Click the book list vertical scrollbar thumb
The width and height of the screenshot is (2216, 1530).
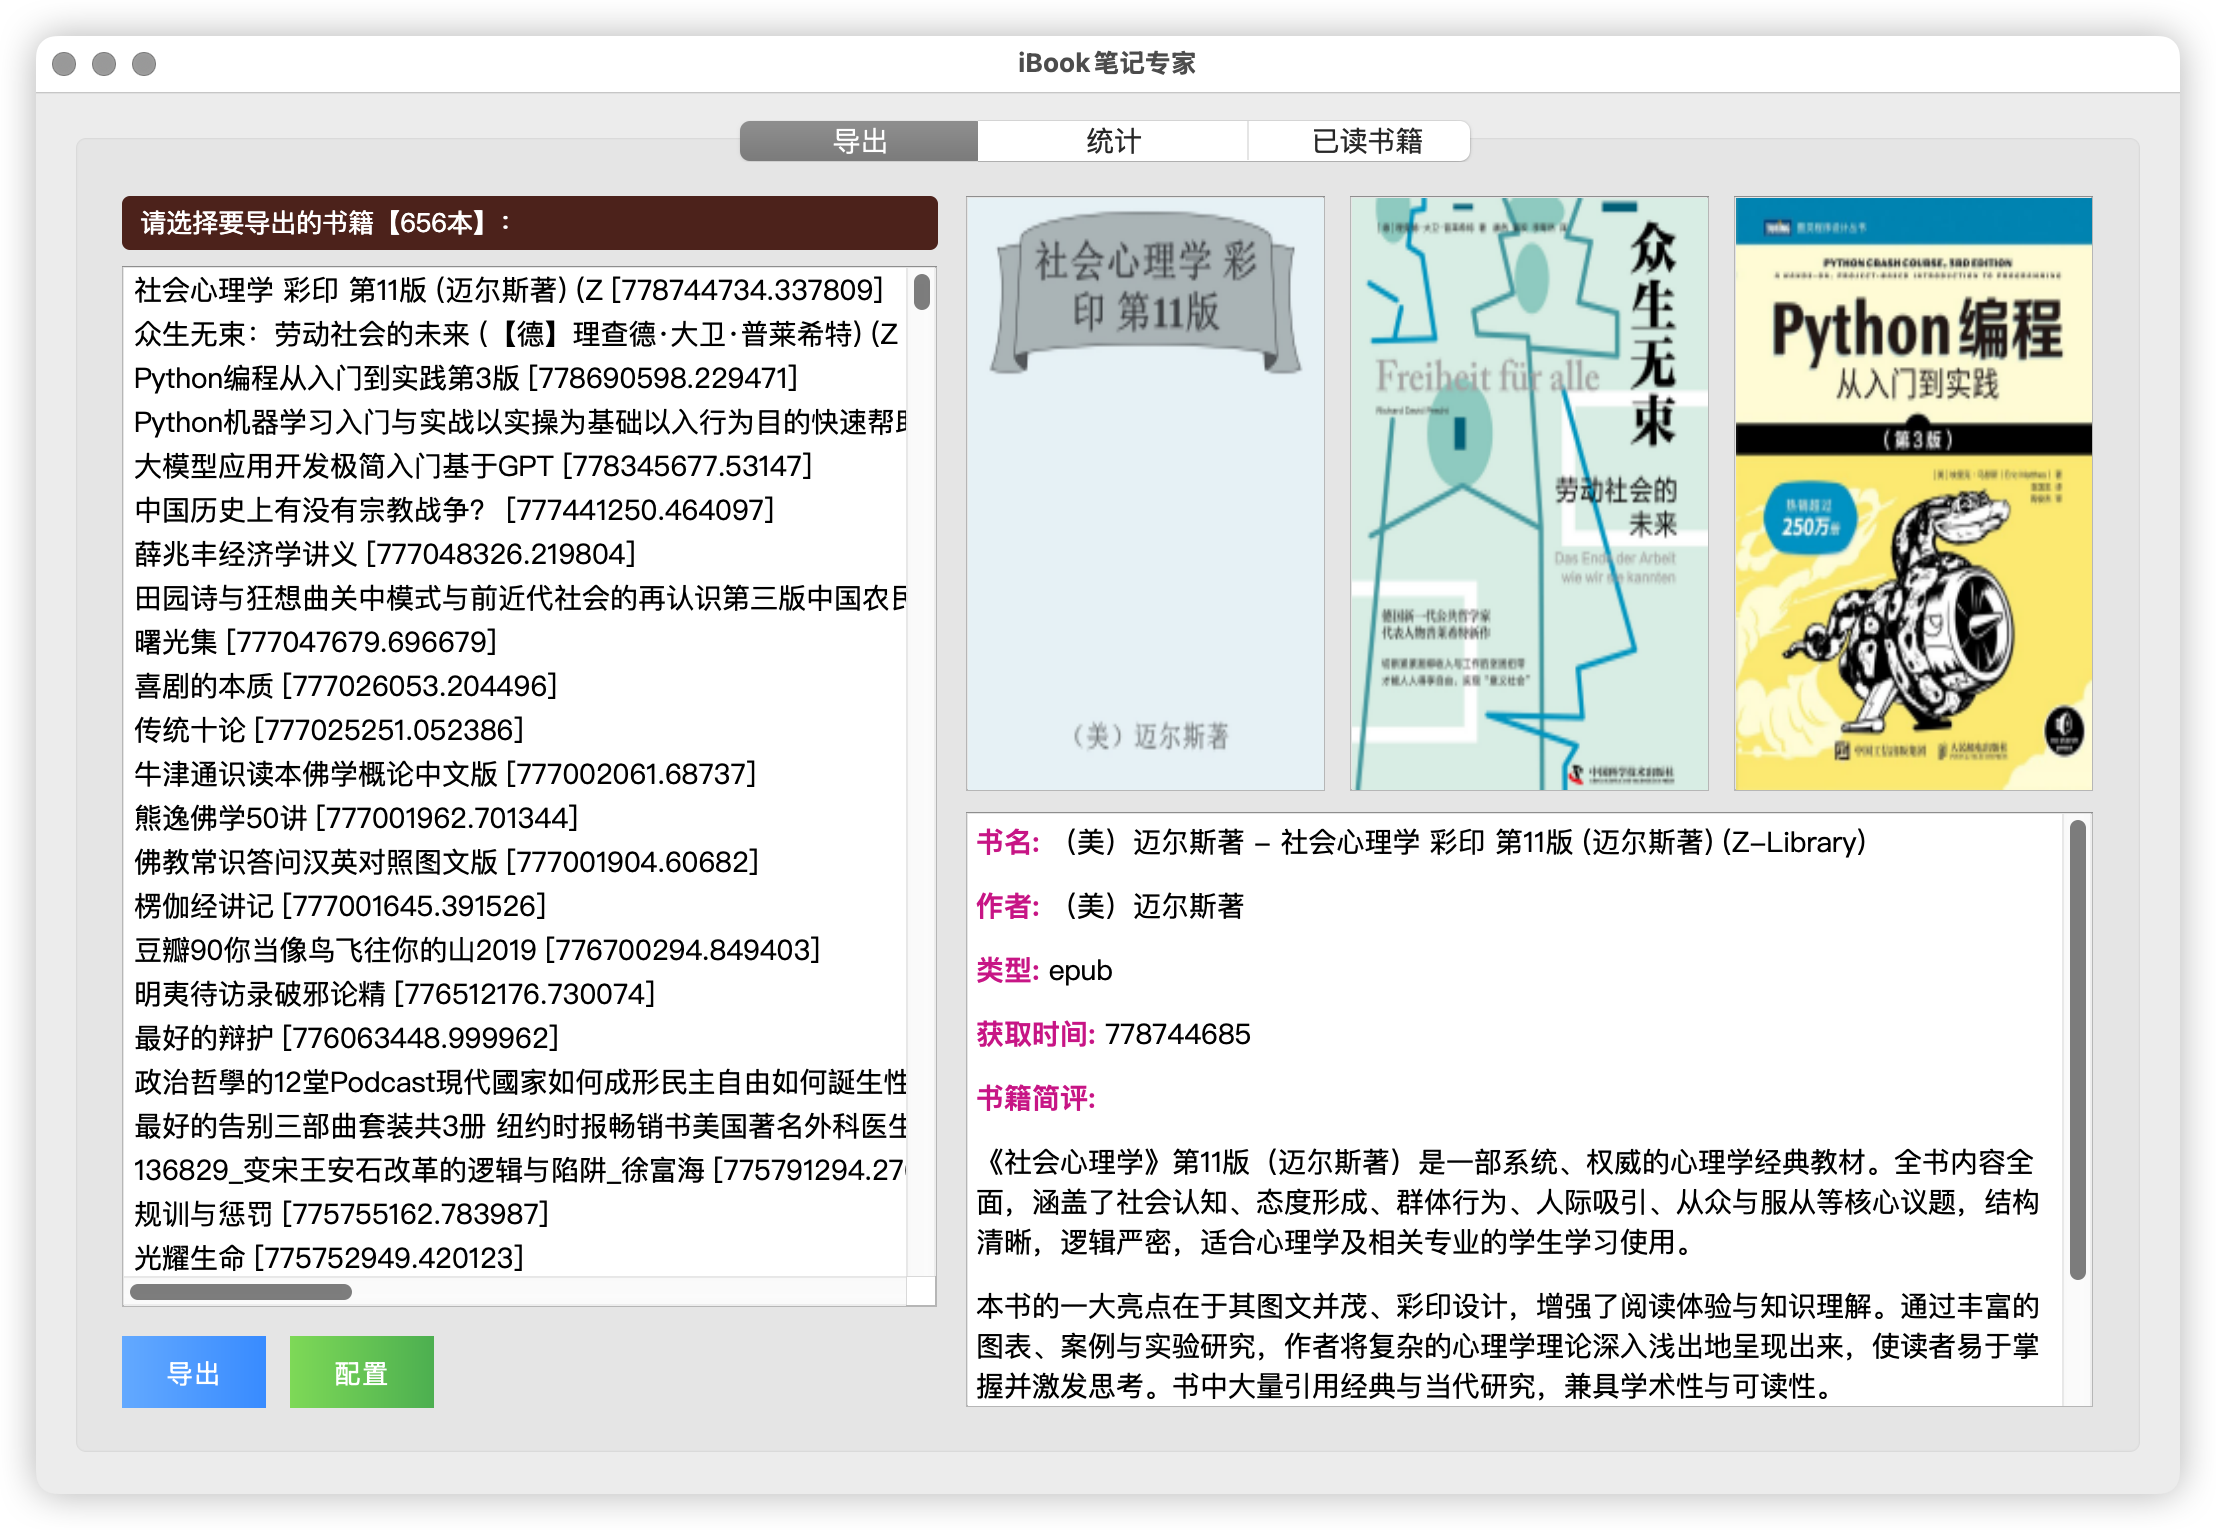tap(922, 292)
